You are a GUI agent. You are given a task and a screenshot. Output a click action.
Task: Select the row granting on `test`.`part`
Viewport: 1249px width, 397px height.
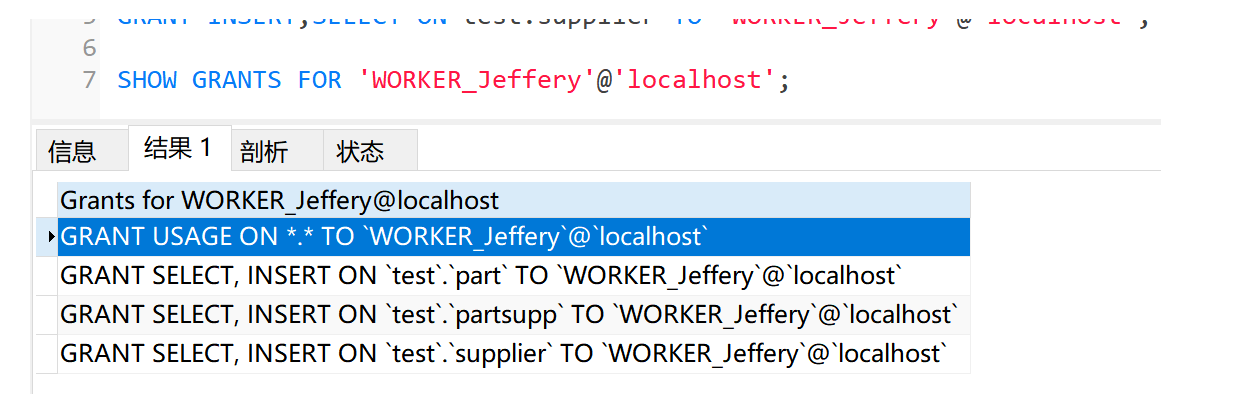513,276
